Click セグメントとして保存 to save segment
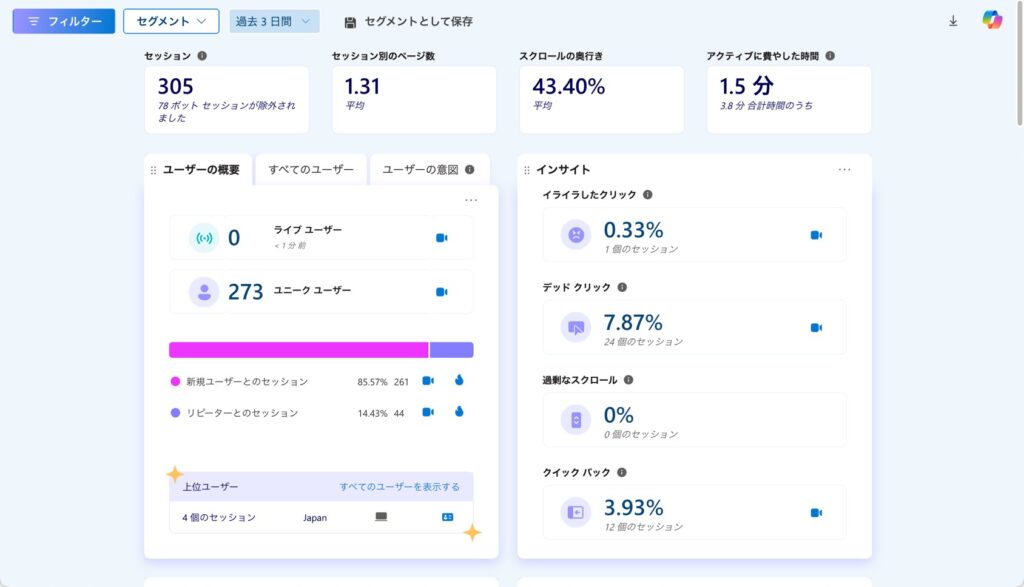The image size is (1024, 587). (x=408, y=21)
